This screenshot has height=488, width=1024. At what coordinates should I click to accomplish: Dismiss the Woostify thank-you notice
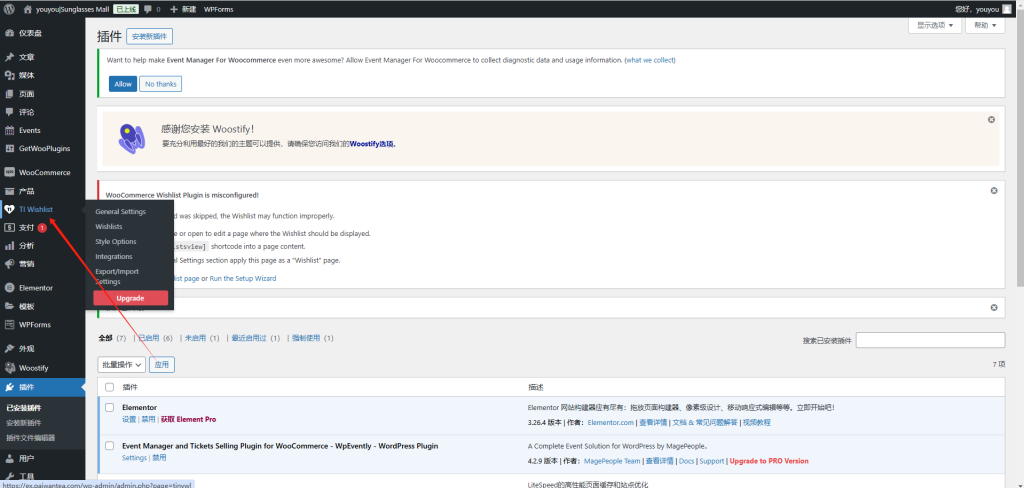click(991, 120)
